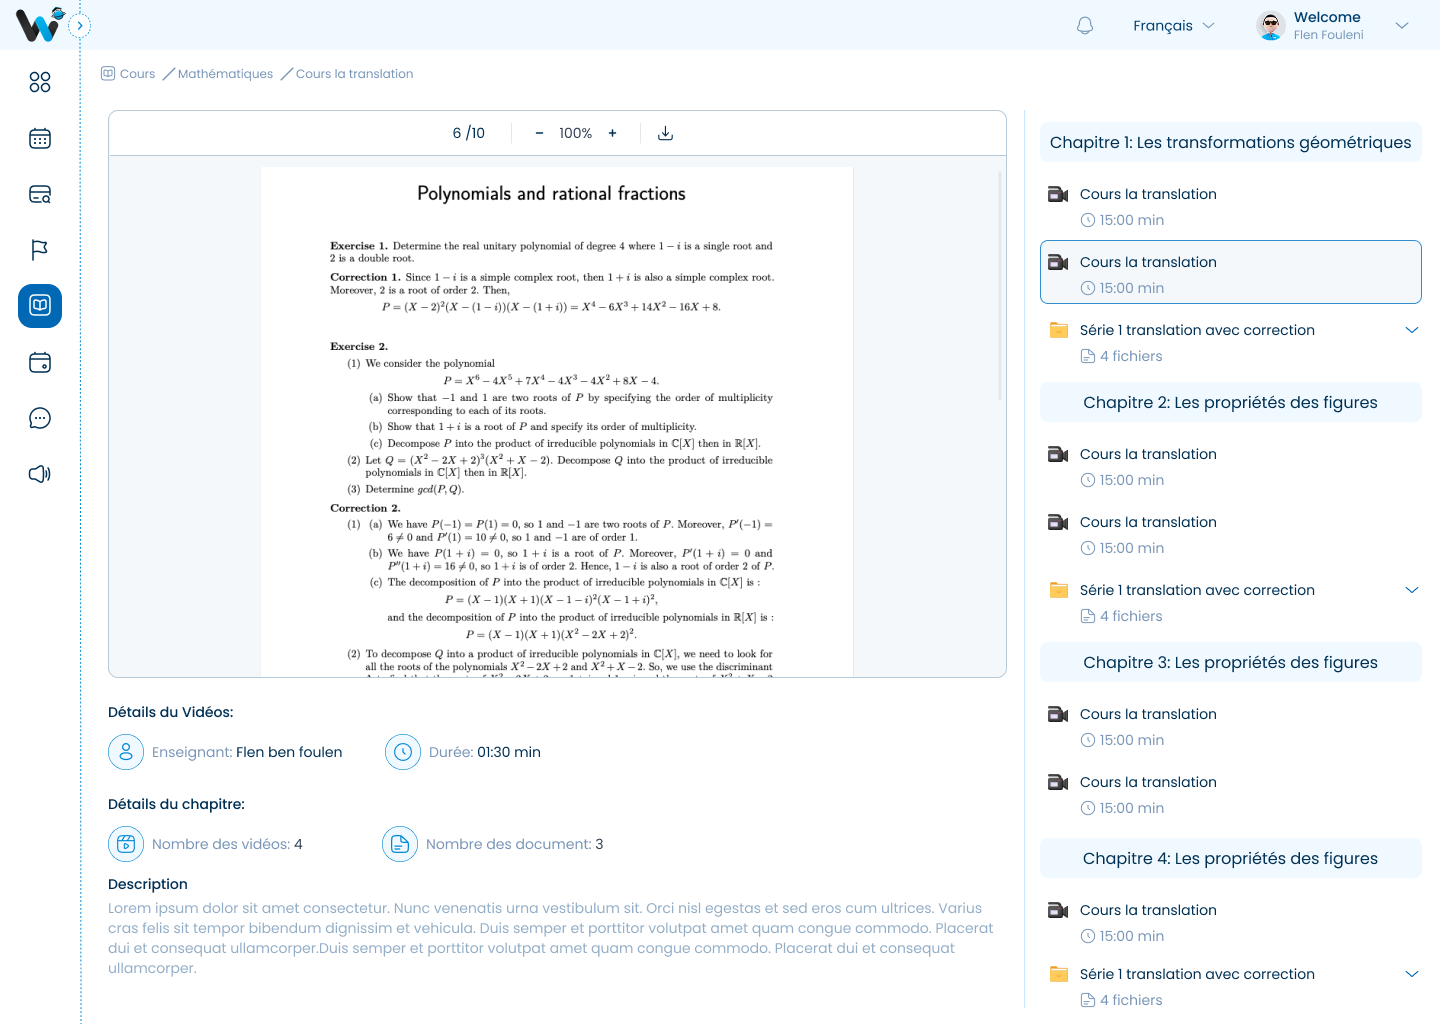This screenshot has height=1024, width=1440.
Task: Expand the sidebar with the arrow toggle
Action: coord(80,26)
